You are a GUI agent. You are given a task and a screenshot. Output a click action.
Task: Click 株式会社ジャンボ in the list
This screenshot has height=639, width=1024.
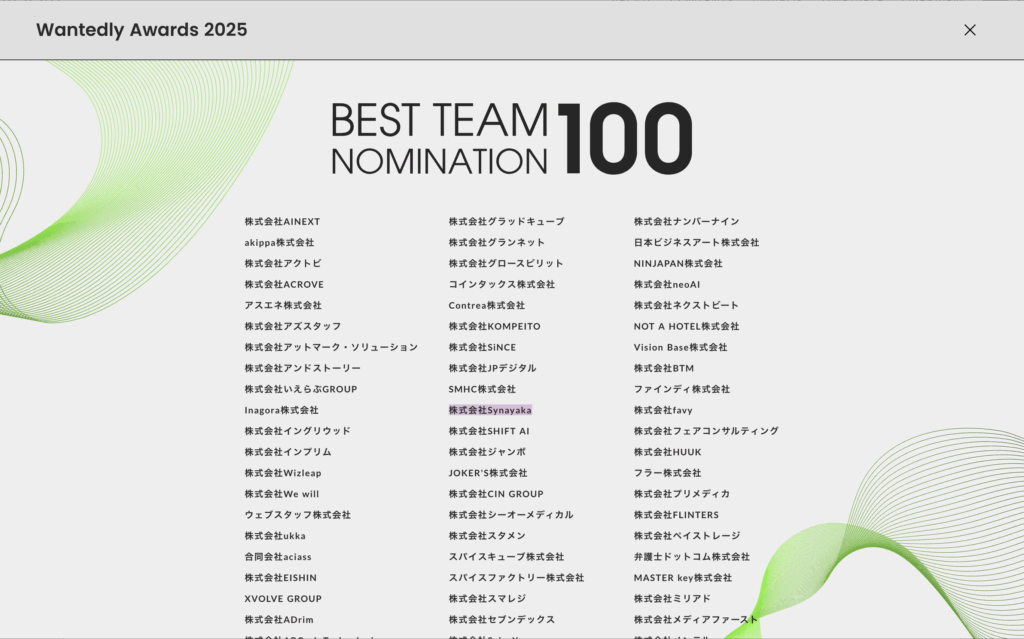(x=487, y=451)
